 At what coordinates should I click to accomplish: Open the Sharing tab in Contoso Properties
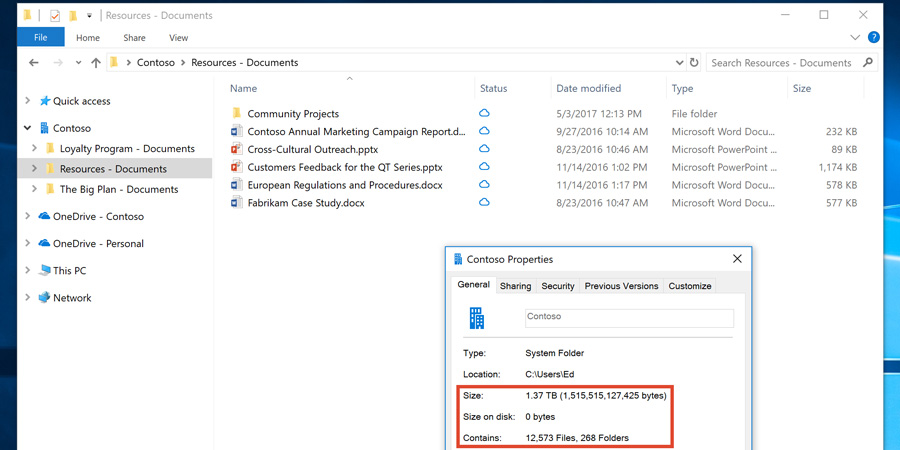point(515,286)
